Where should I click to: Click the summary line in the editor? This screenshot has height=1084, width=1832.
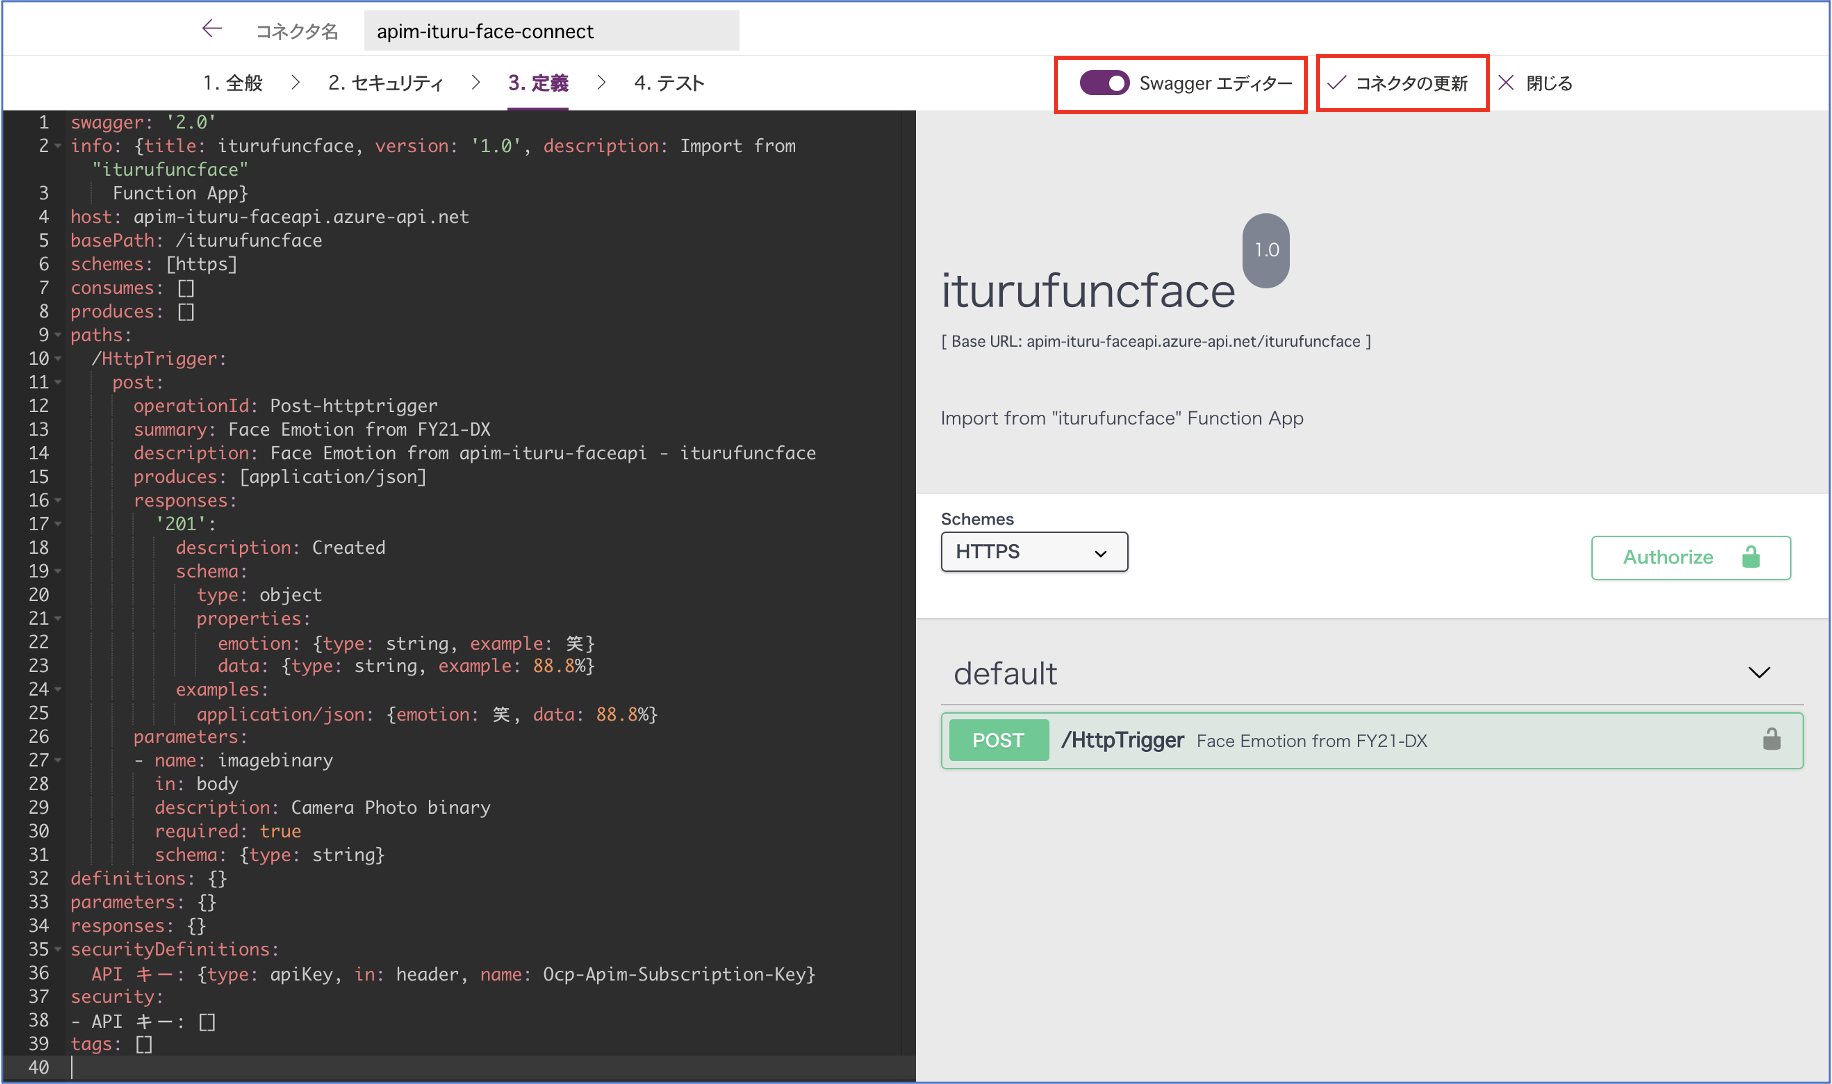[x=312, y=430]
